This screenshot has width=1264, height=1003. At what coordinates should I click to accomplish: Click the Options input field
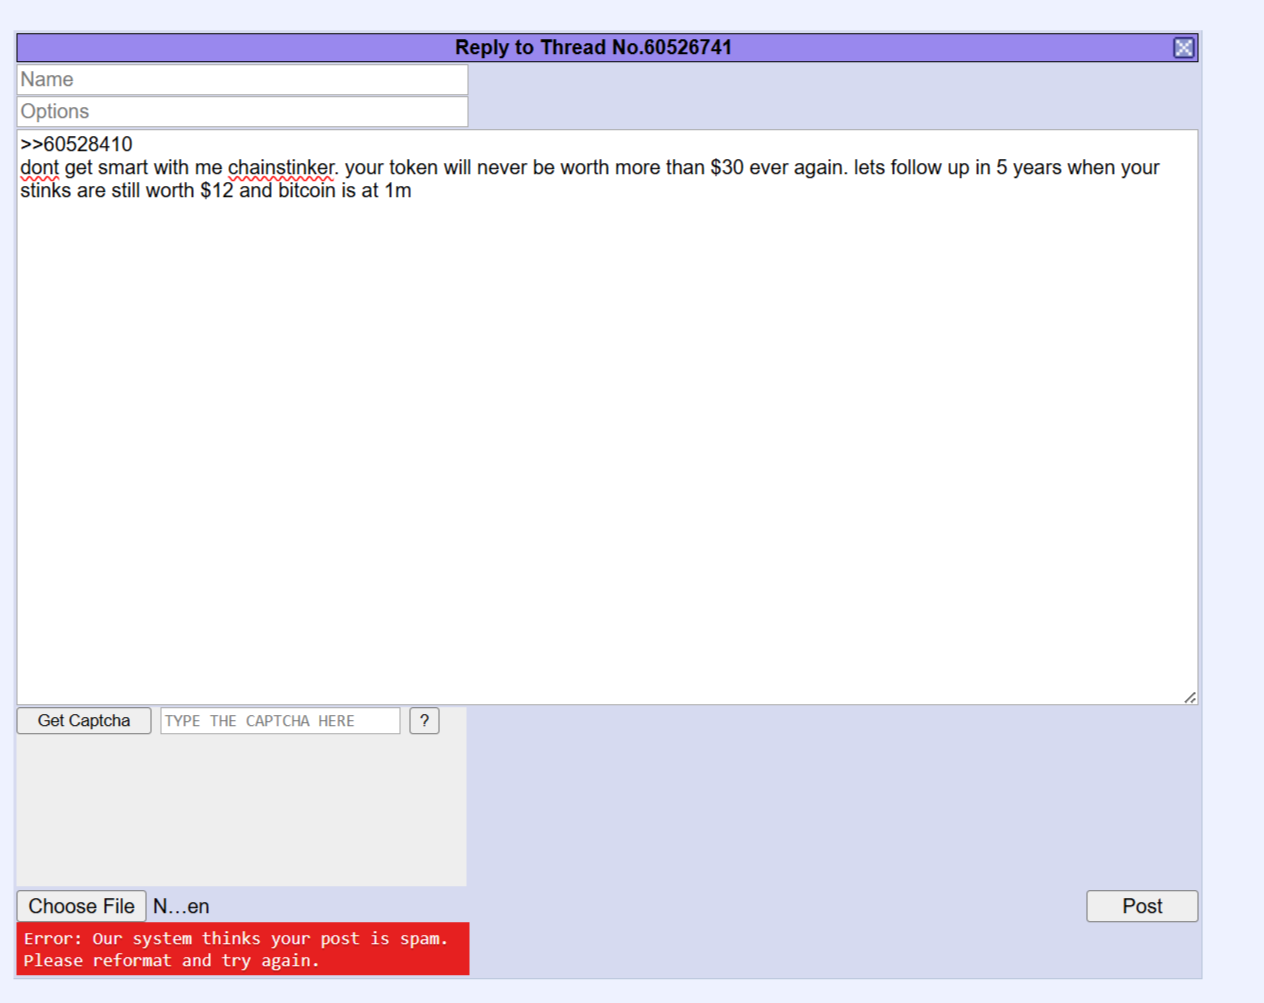tap(242, 112)
